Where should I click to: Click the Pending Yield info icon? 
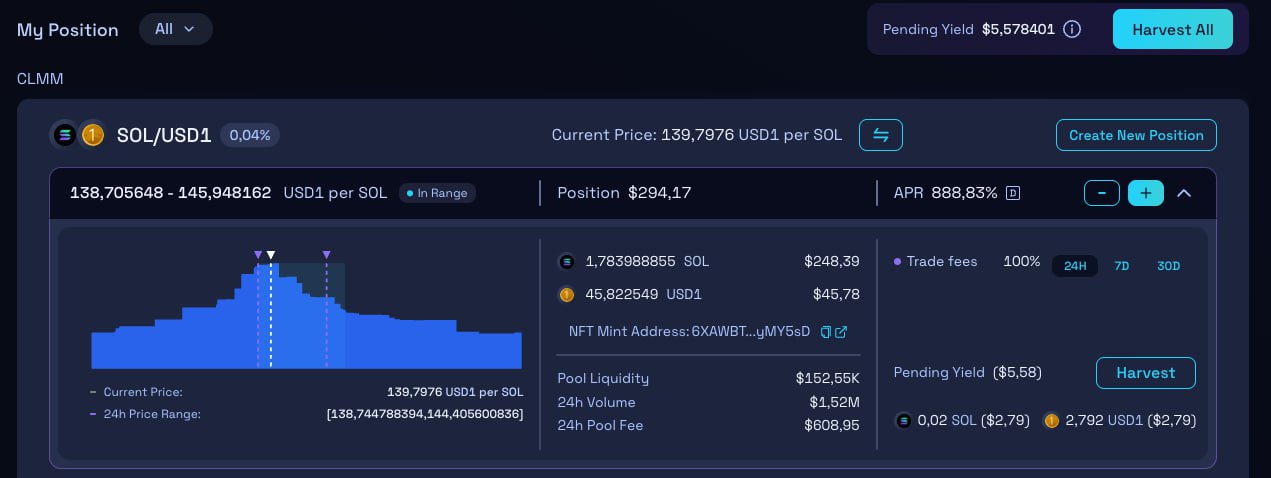[x=1072, y=30]
